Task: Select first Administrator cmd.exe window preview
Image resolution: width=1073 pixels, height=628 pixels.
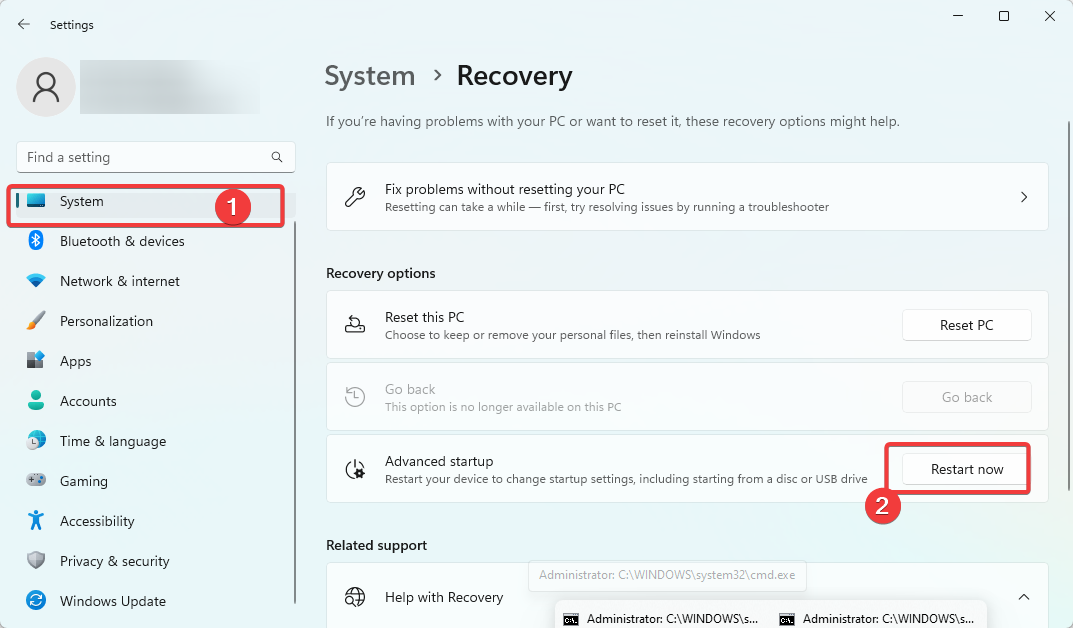Action: click(662, 618)
